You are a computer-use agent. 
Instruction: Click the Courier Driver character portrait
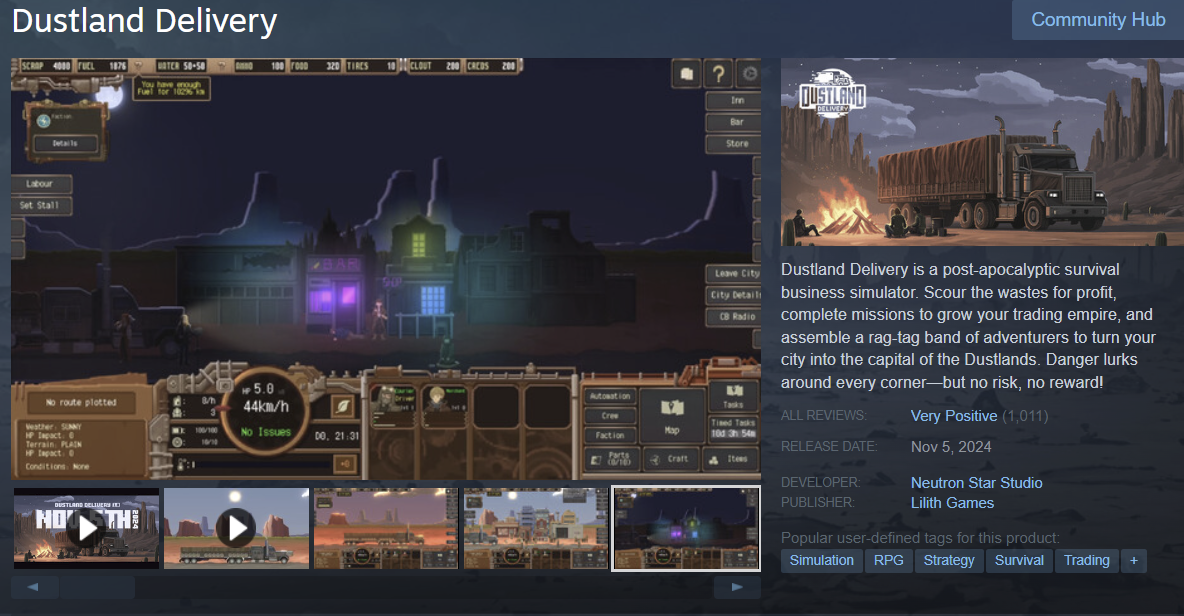pos(393,406)
